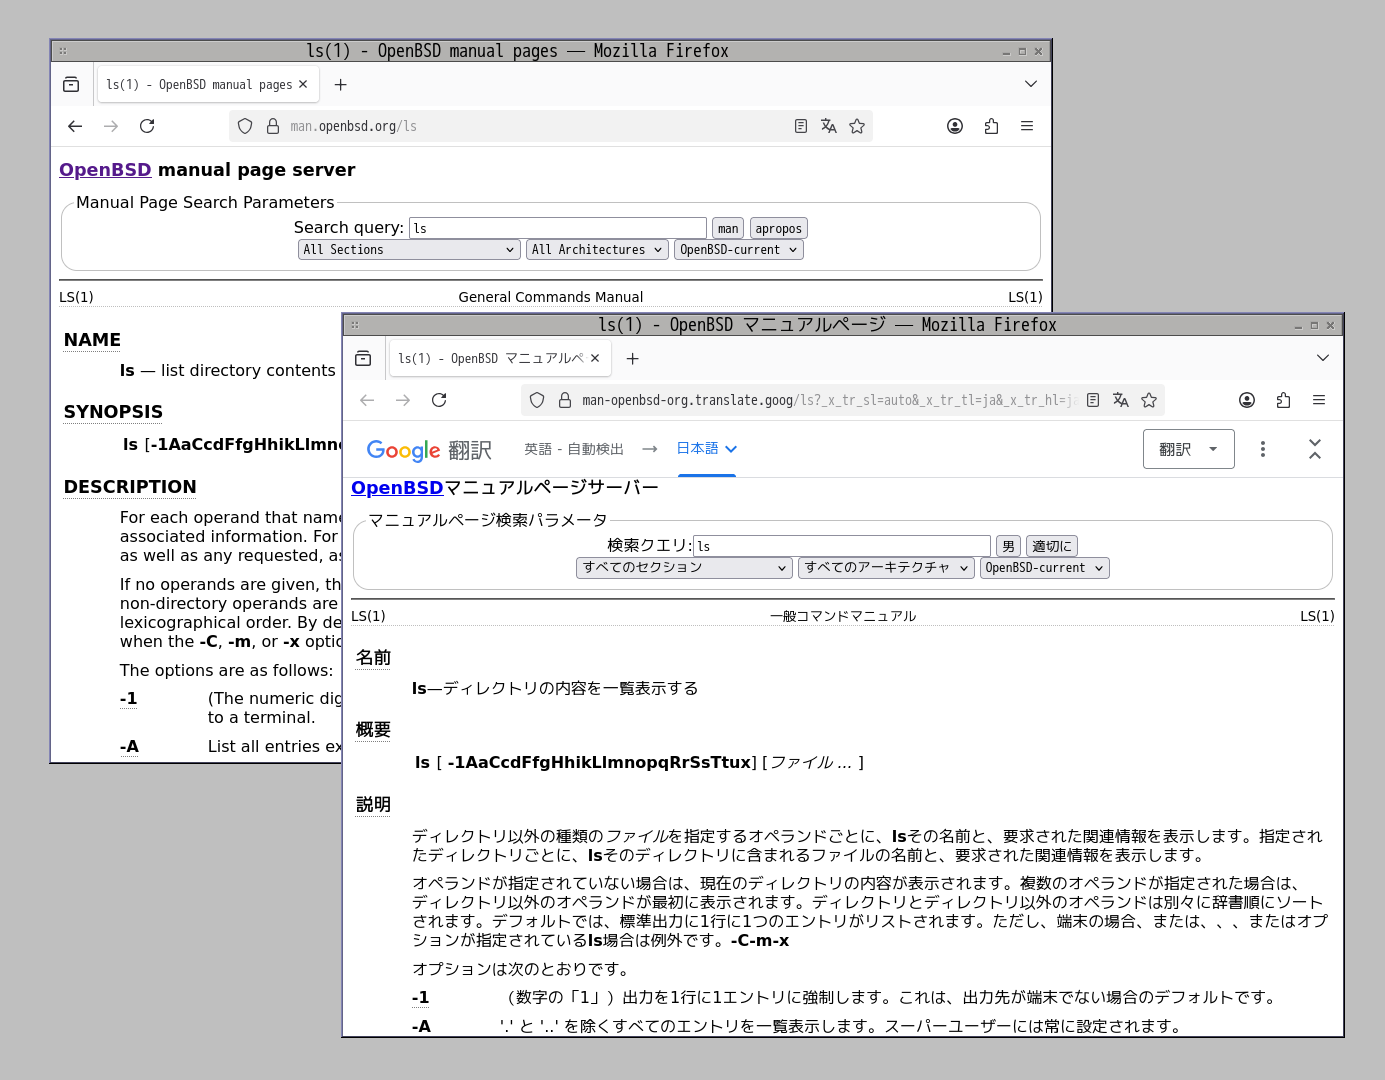Open reader view for the English manual page
The height and width of the screenshot is (1080, 1385).
click(800, 125)
